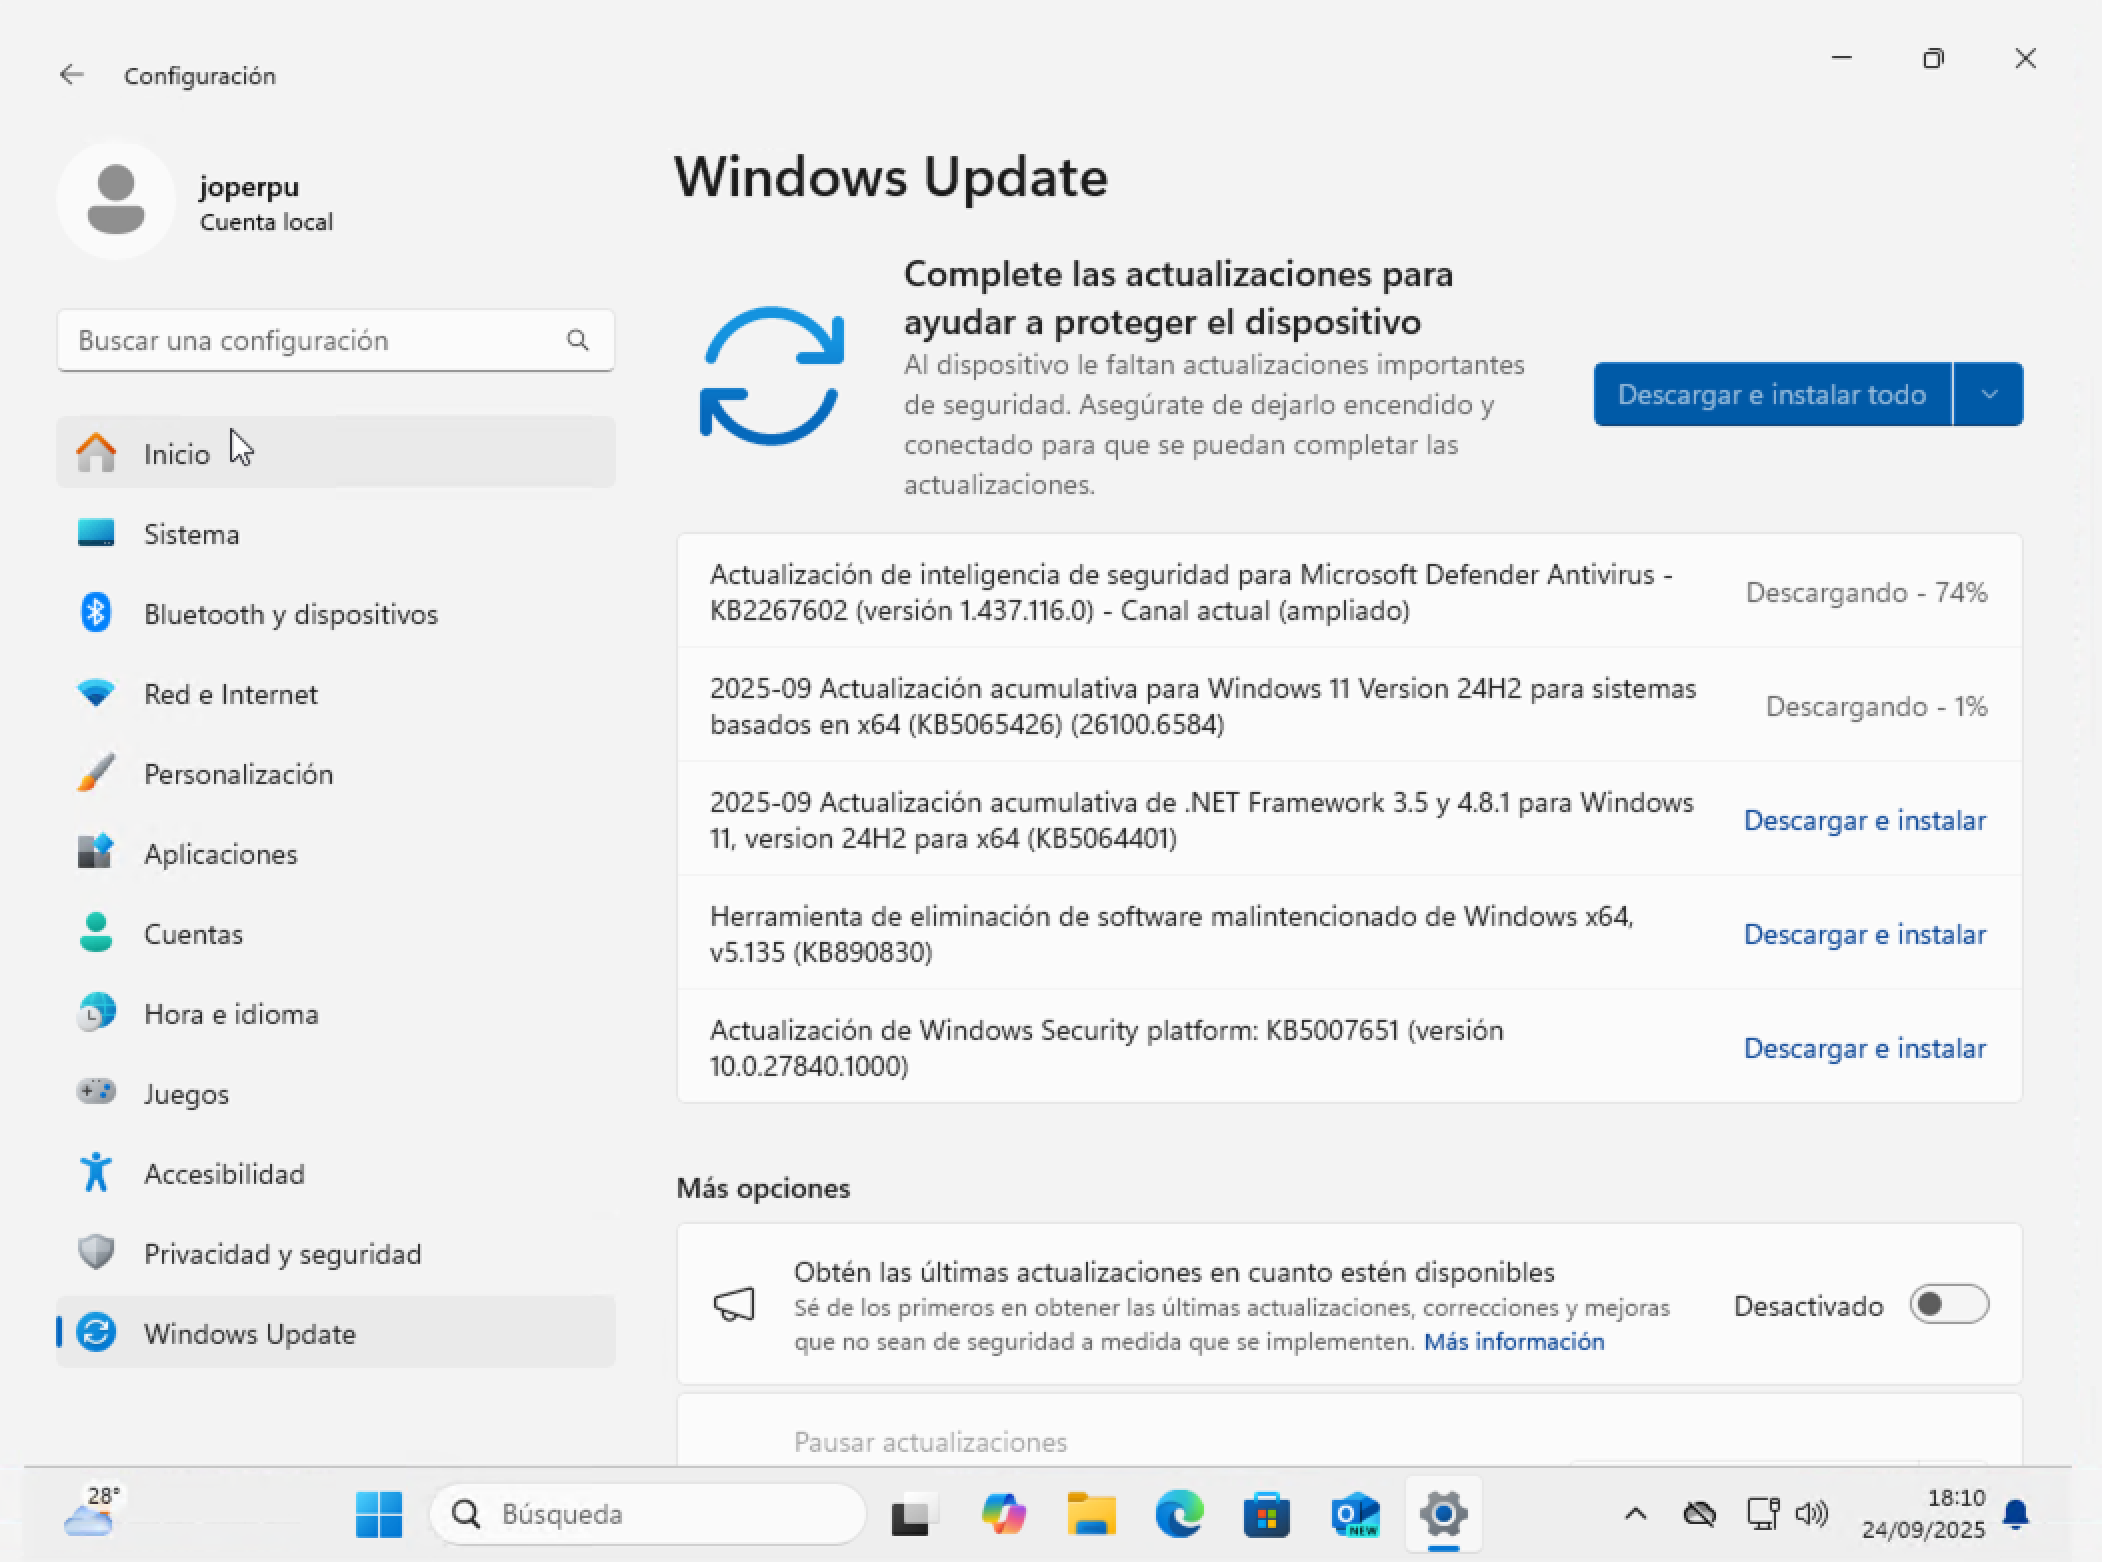Open the Windows Start button
The image size is (2102, 1562).
[379, 1514]
